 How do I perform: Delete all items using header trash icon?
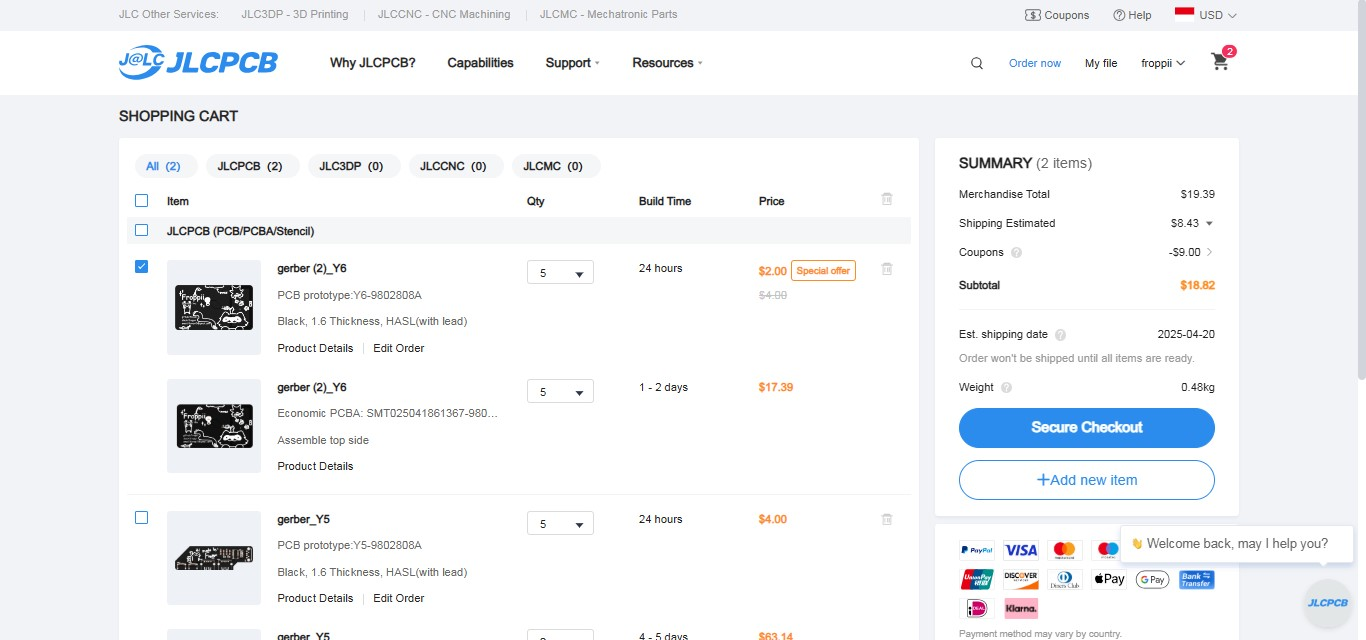(886, 199)
